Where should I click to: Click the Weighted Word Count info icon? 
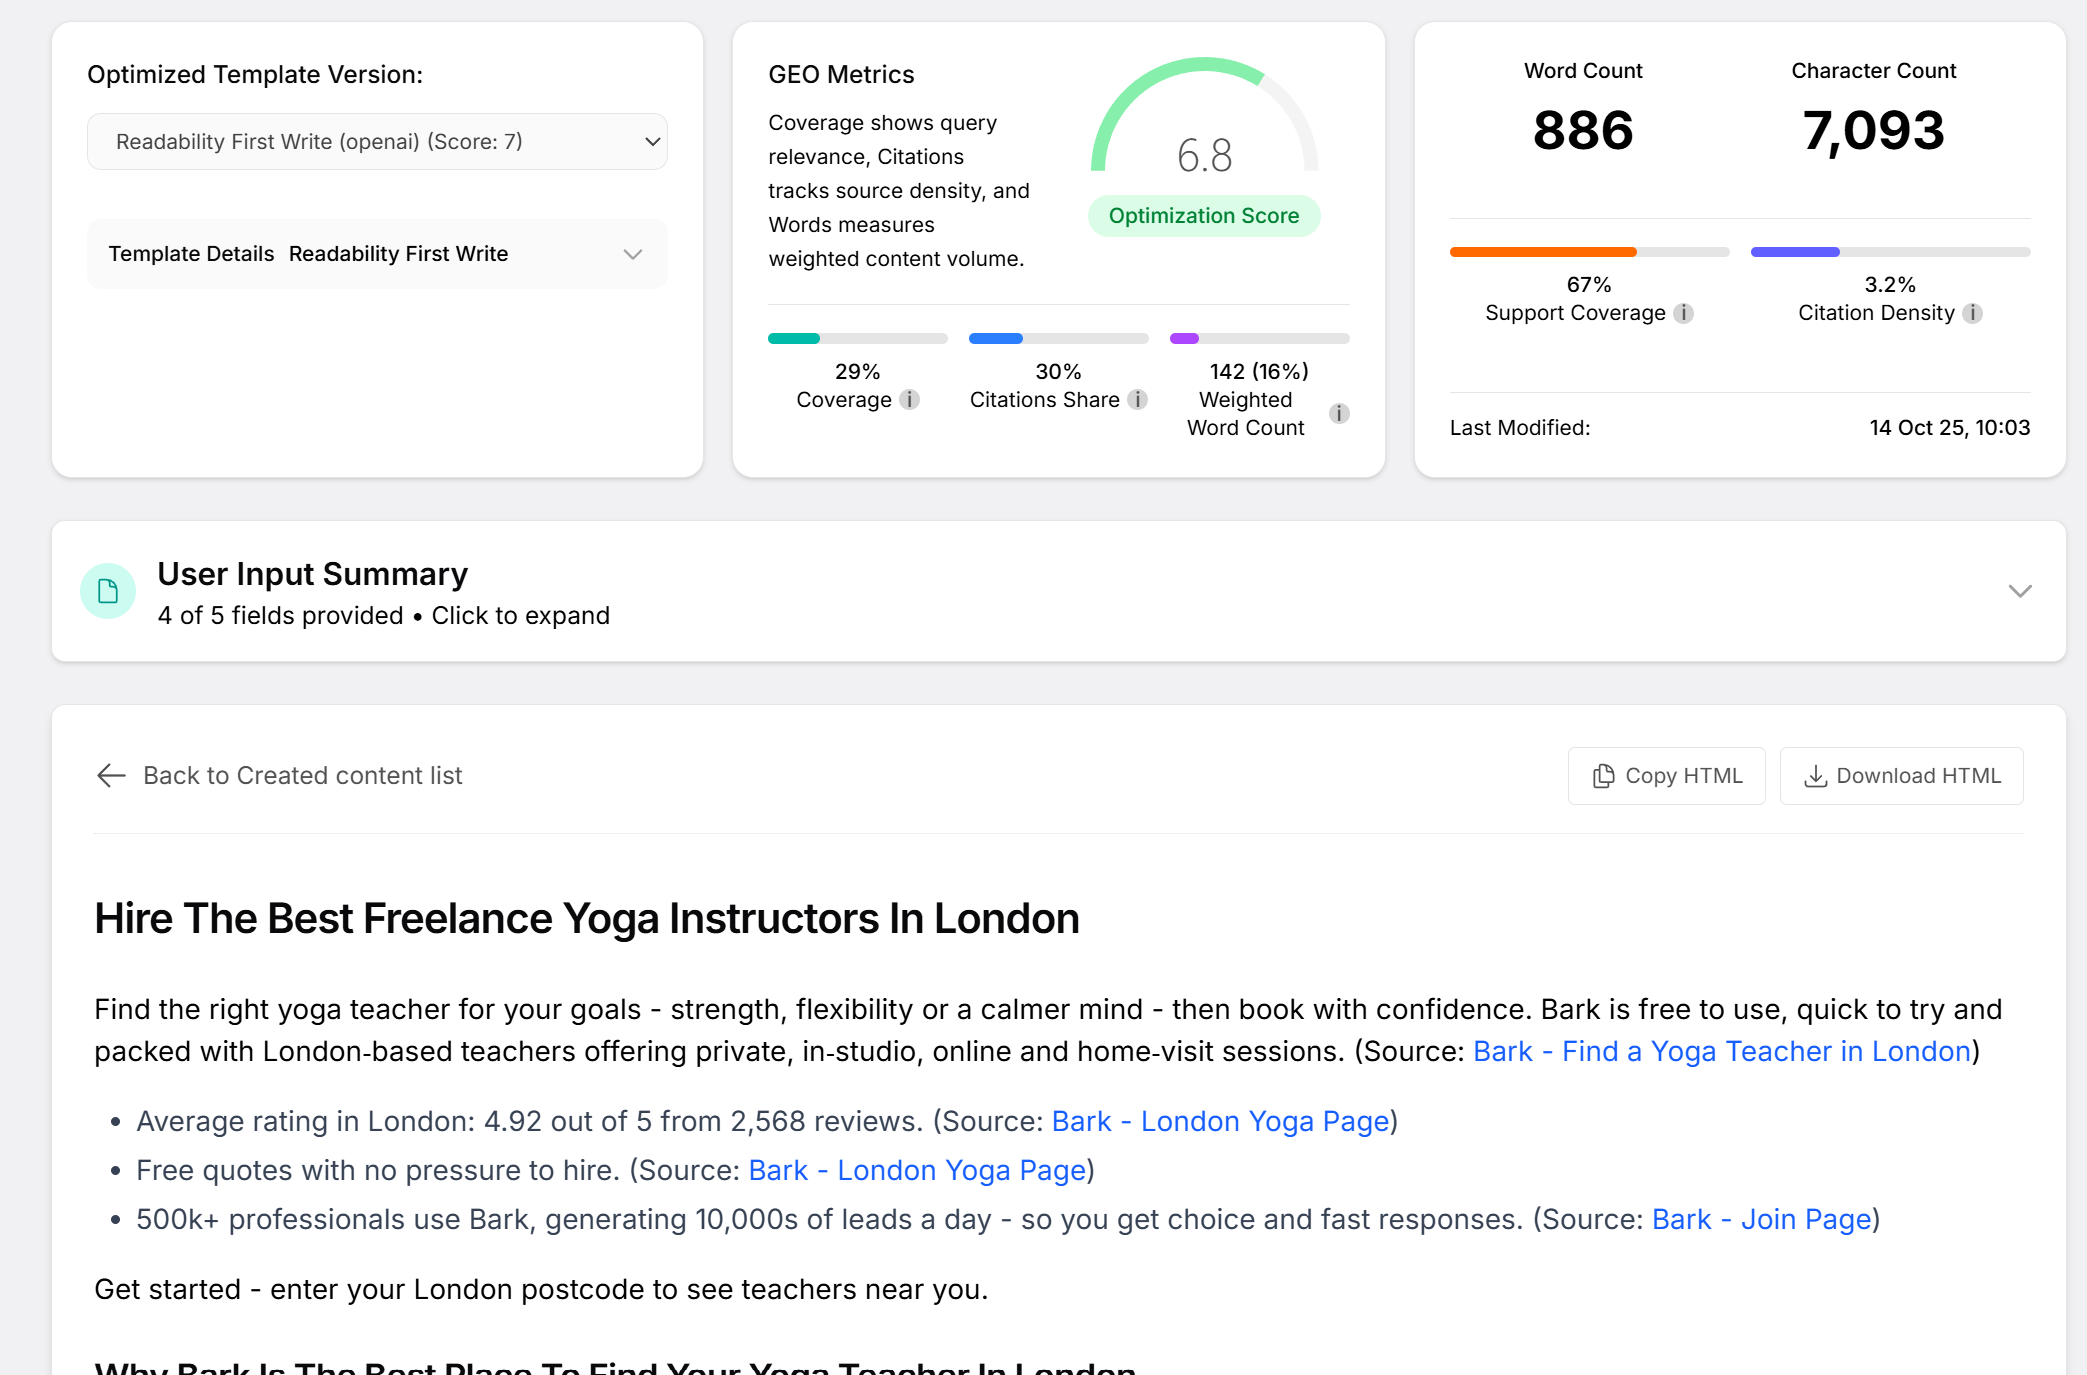(1339, 413)
